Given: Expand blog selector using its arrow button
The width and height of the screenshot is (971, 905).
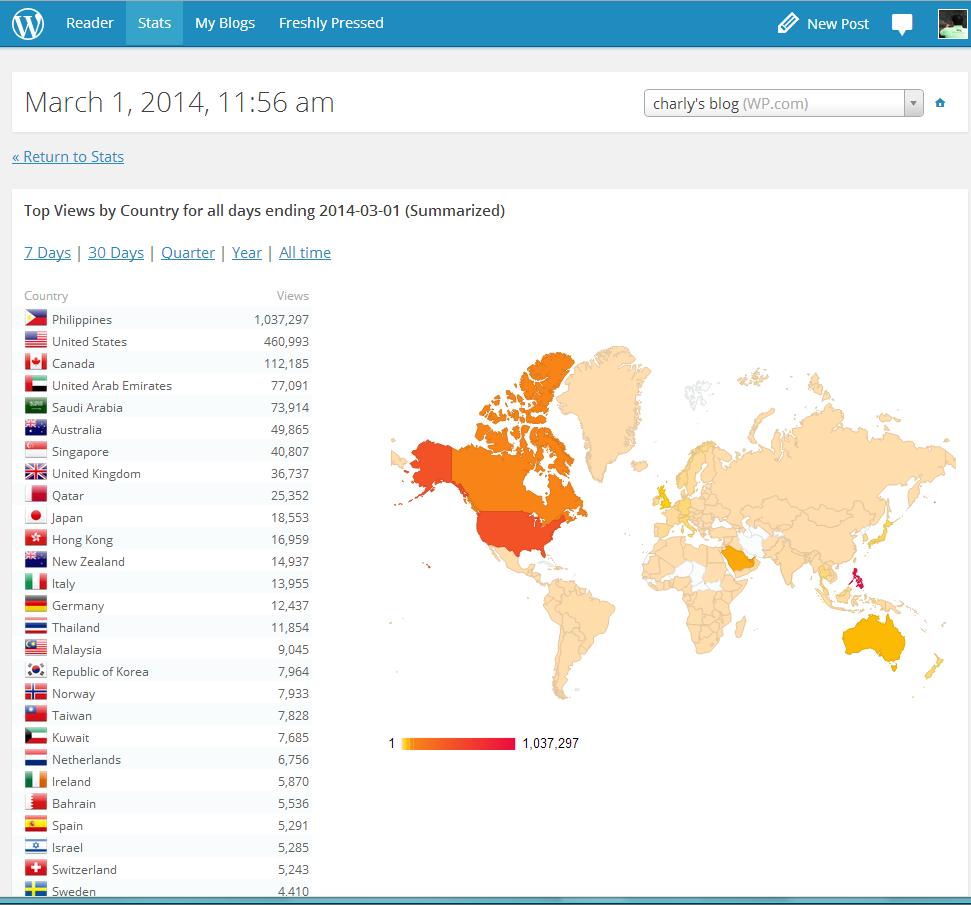Looking at the screenshot, I should 913,103.
